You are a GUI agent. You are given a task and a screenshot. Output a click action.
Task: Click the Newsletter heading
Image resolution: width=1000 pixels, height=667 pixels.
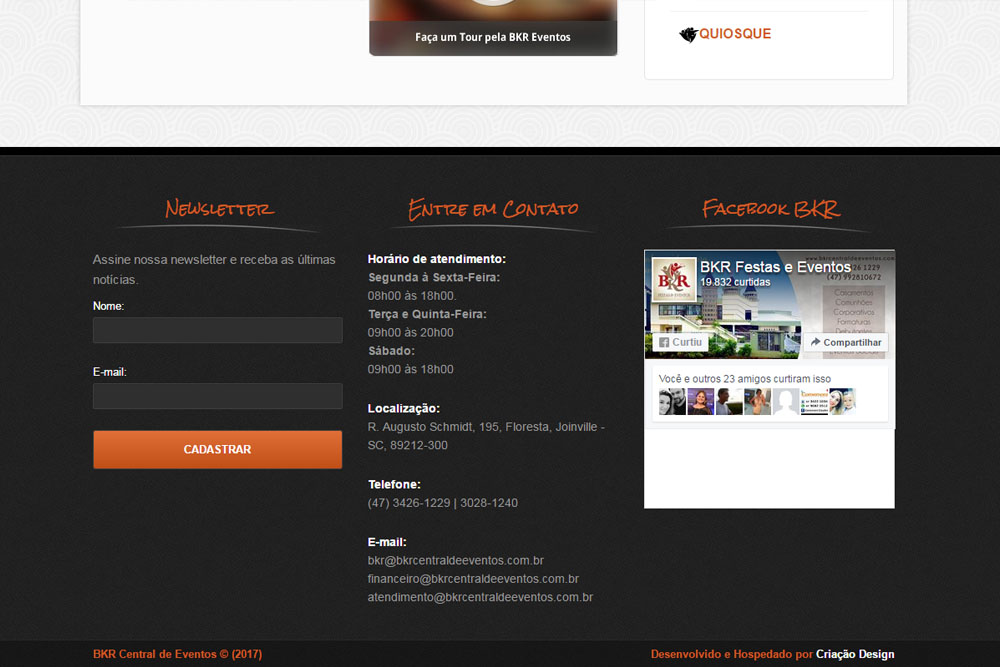coord(219,209)
